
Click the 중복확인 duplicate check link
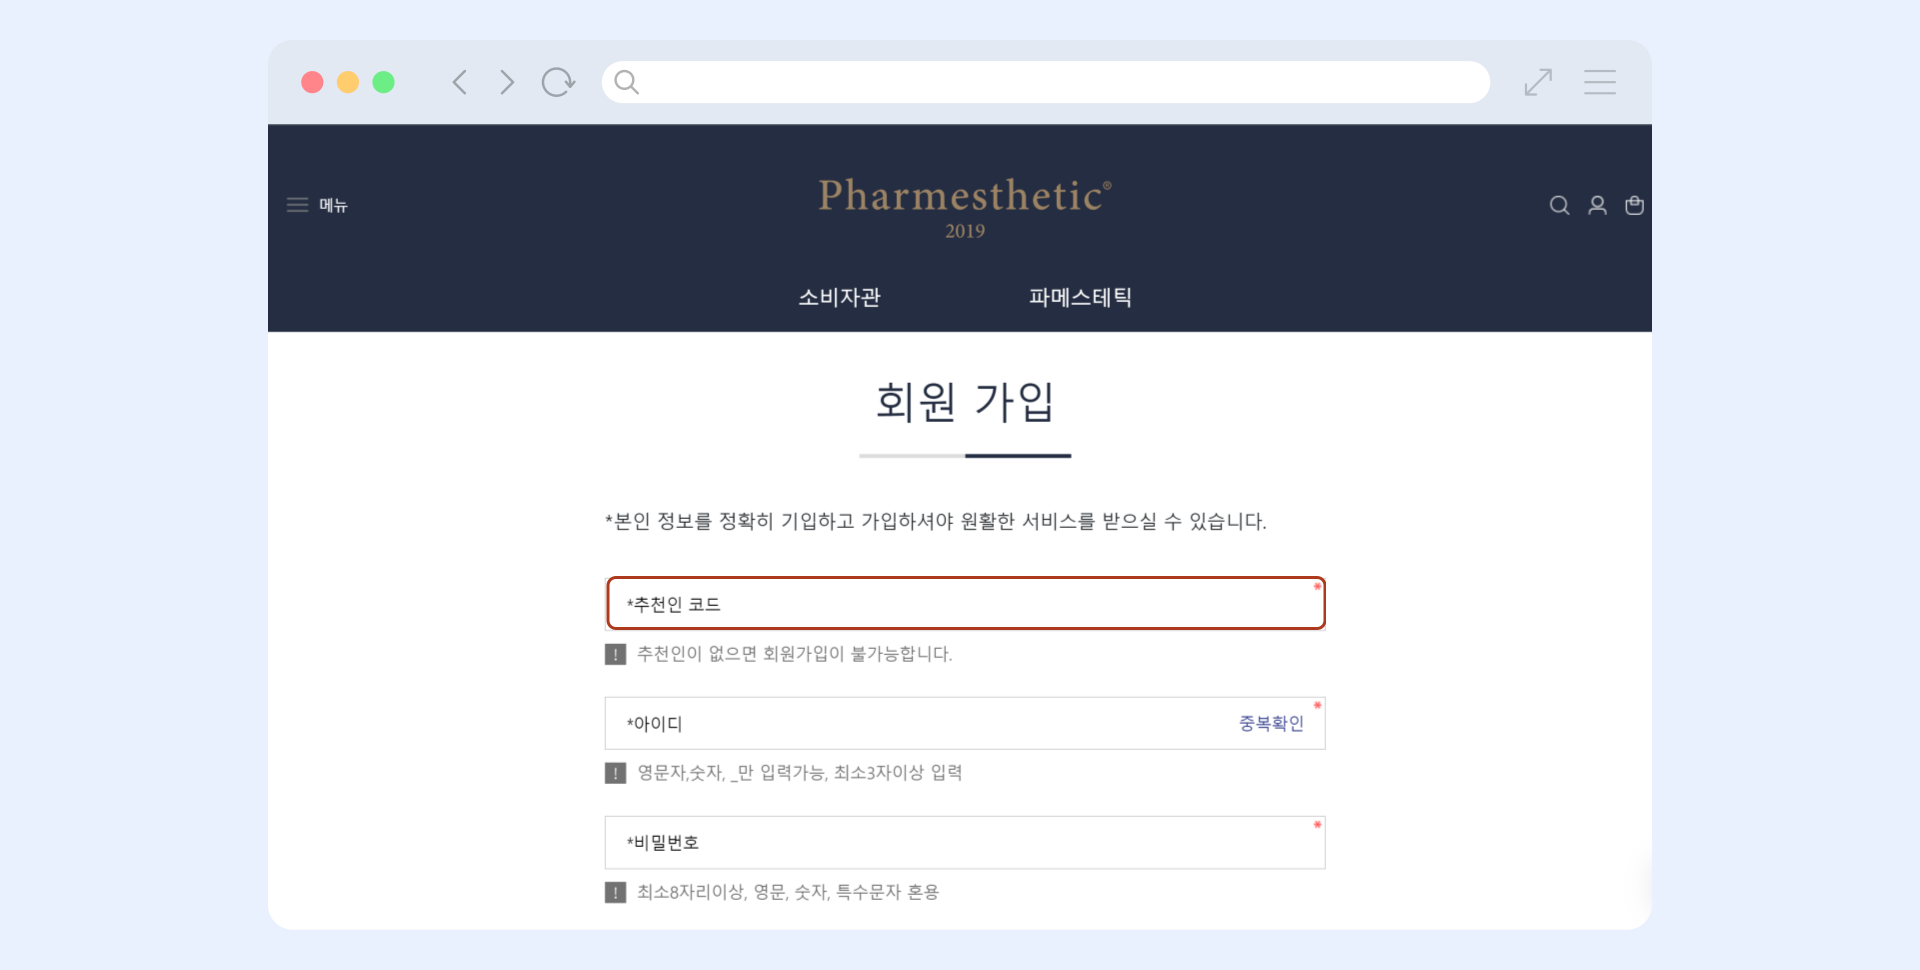coord(1271,723)
